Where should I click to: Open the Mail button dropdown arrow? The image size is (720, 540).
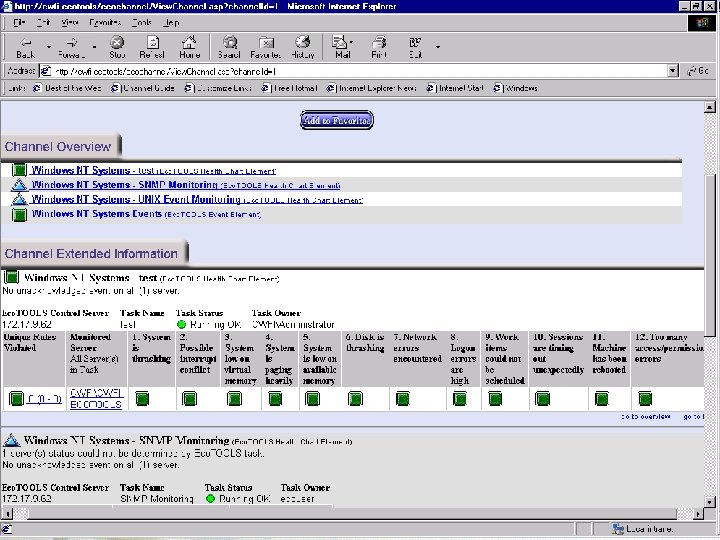[352, 44]
